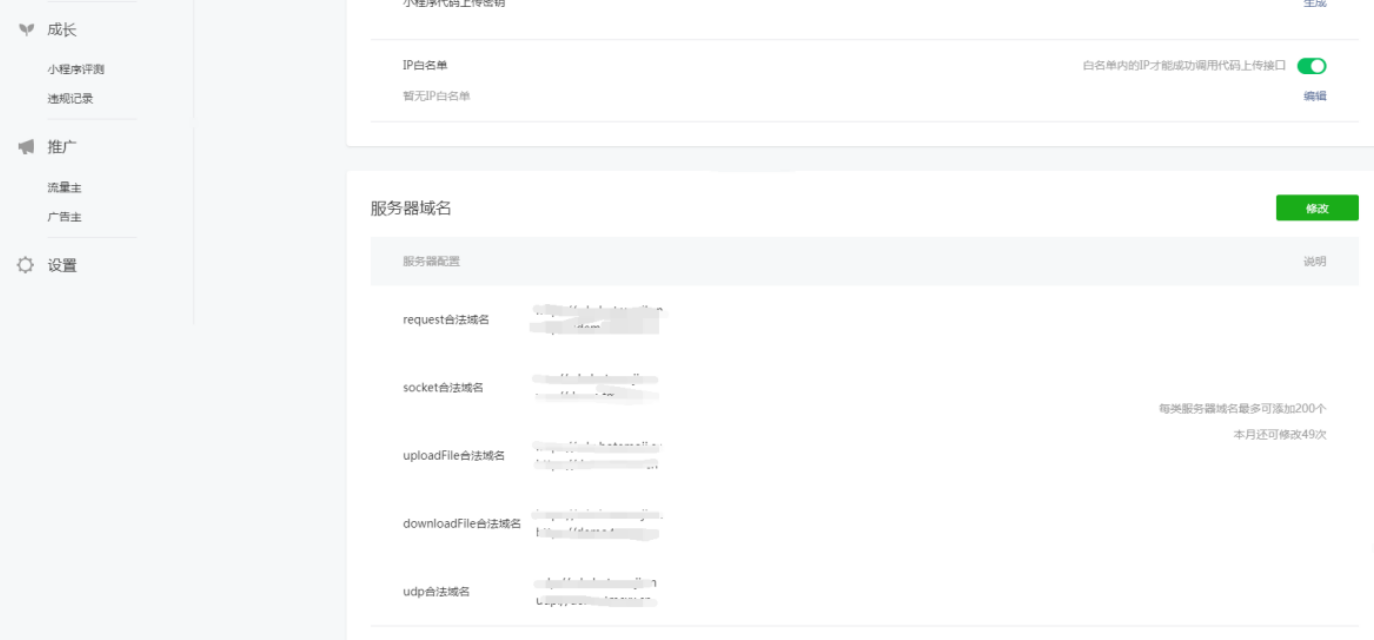Click the 推广 megaphone icon
1374x640 pixels.
pos(26,147)
